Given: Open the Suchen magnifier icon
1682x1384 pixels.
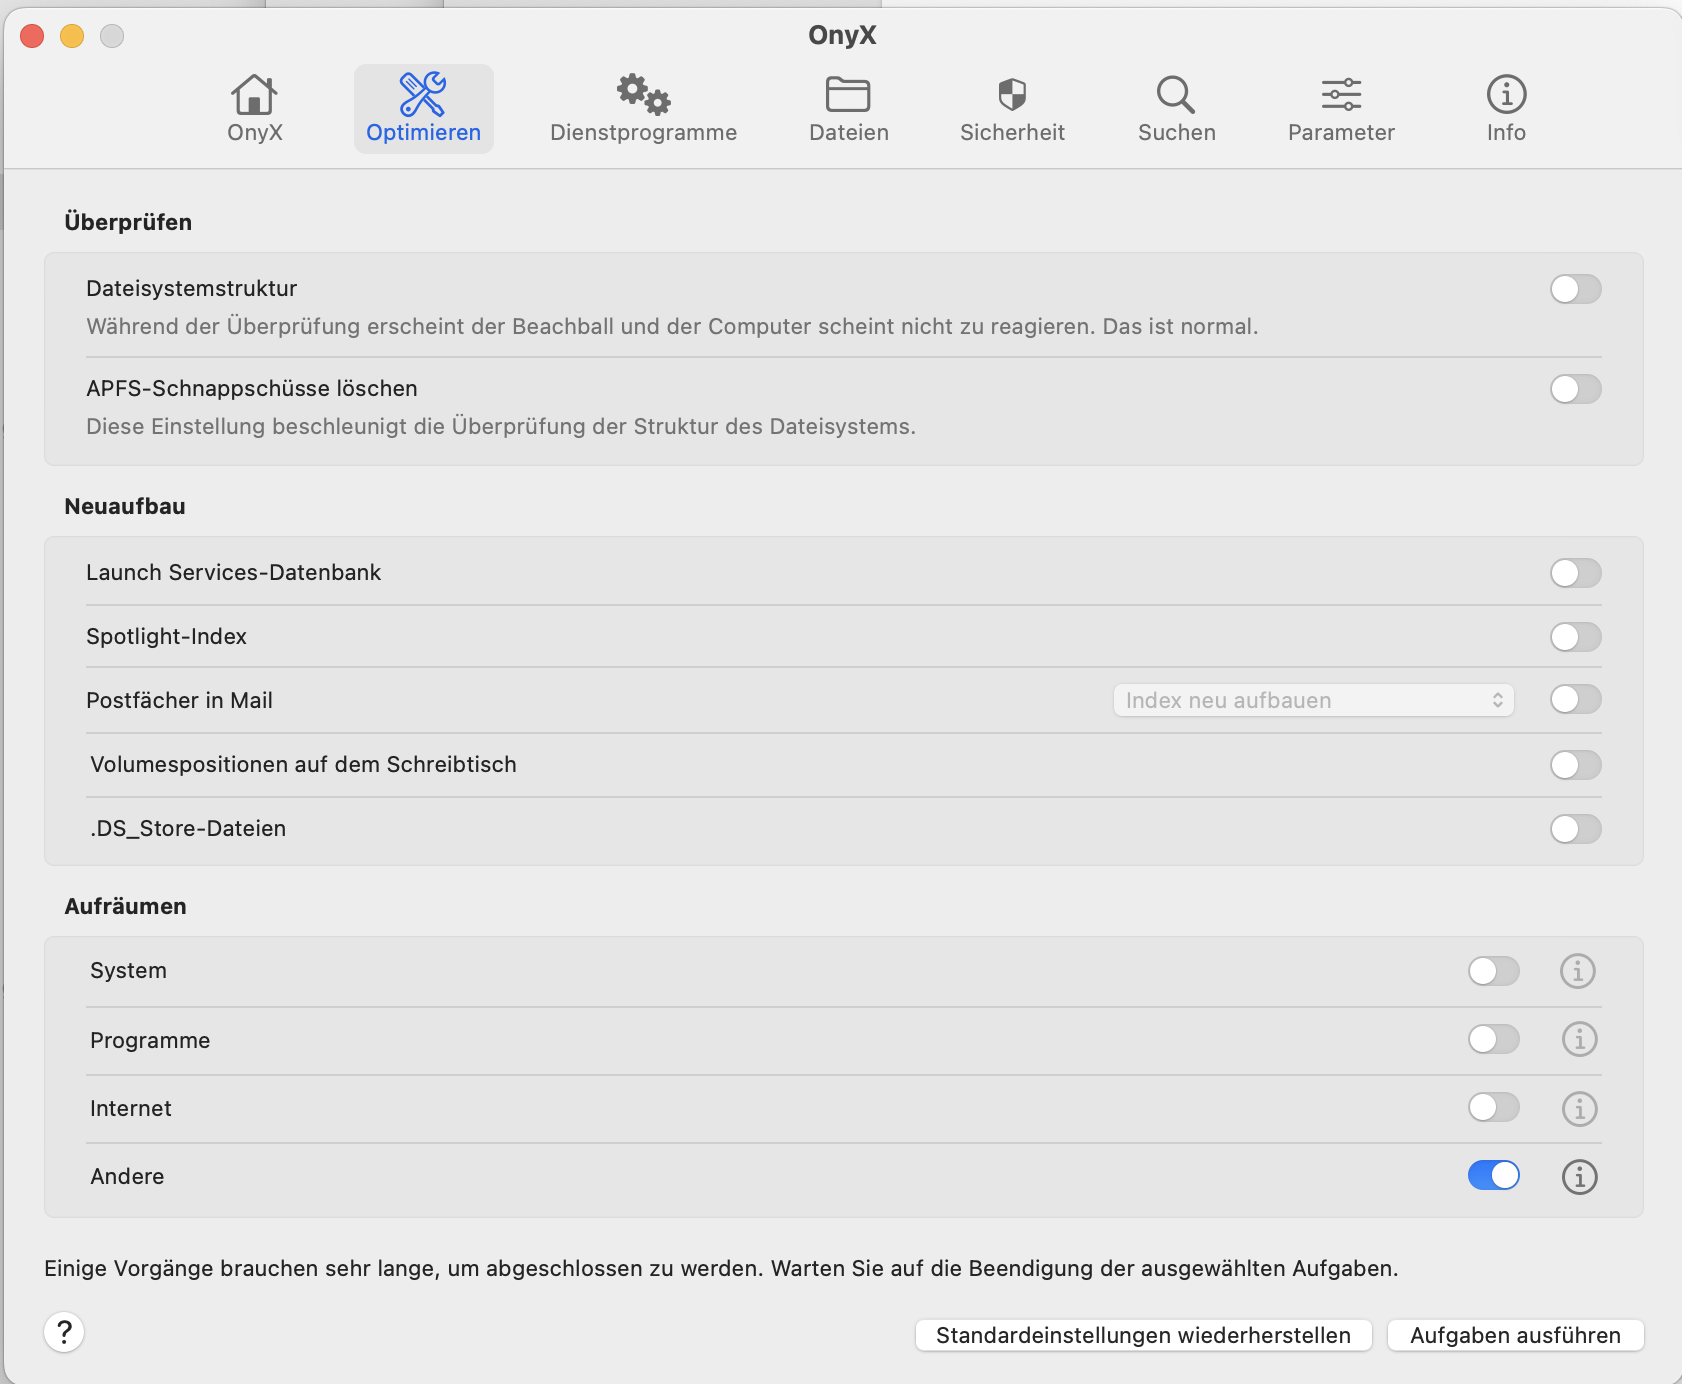Looking at the screenshot, I should click(1176, 95).
